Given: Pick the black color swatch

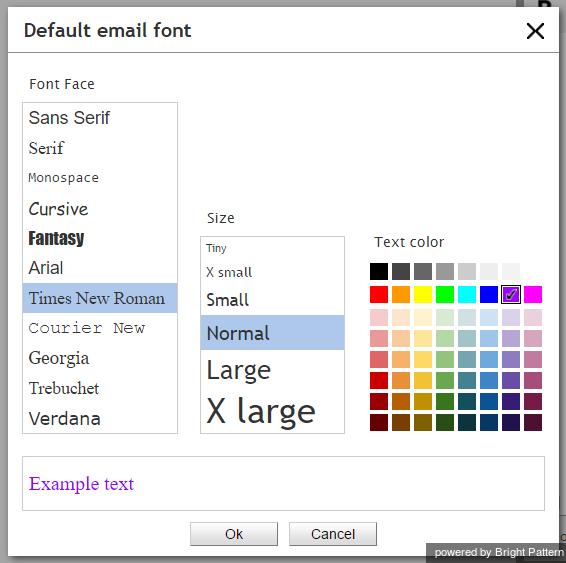Looking at the screenshot, I should point(379,271).
